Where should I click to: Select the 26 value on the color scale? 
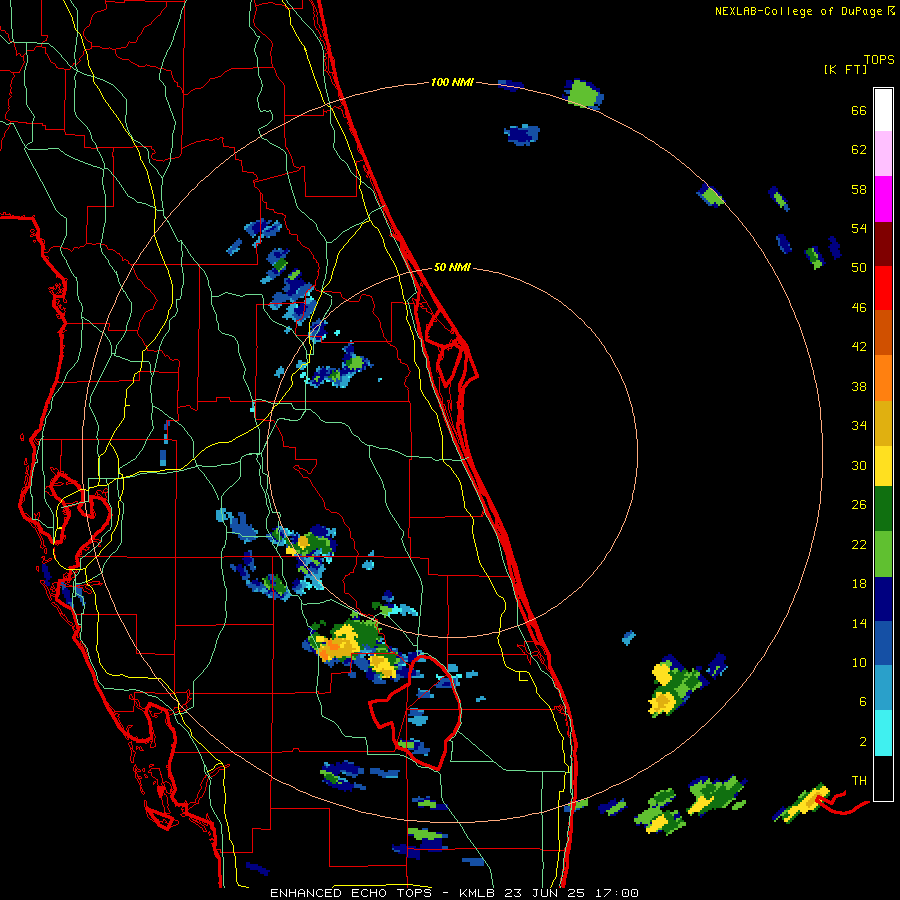click(859, 505)
